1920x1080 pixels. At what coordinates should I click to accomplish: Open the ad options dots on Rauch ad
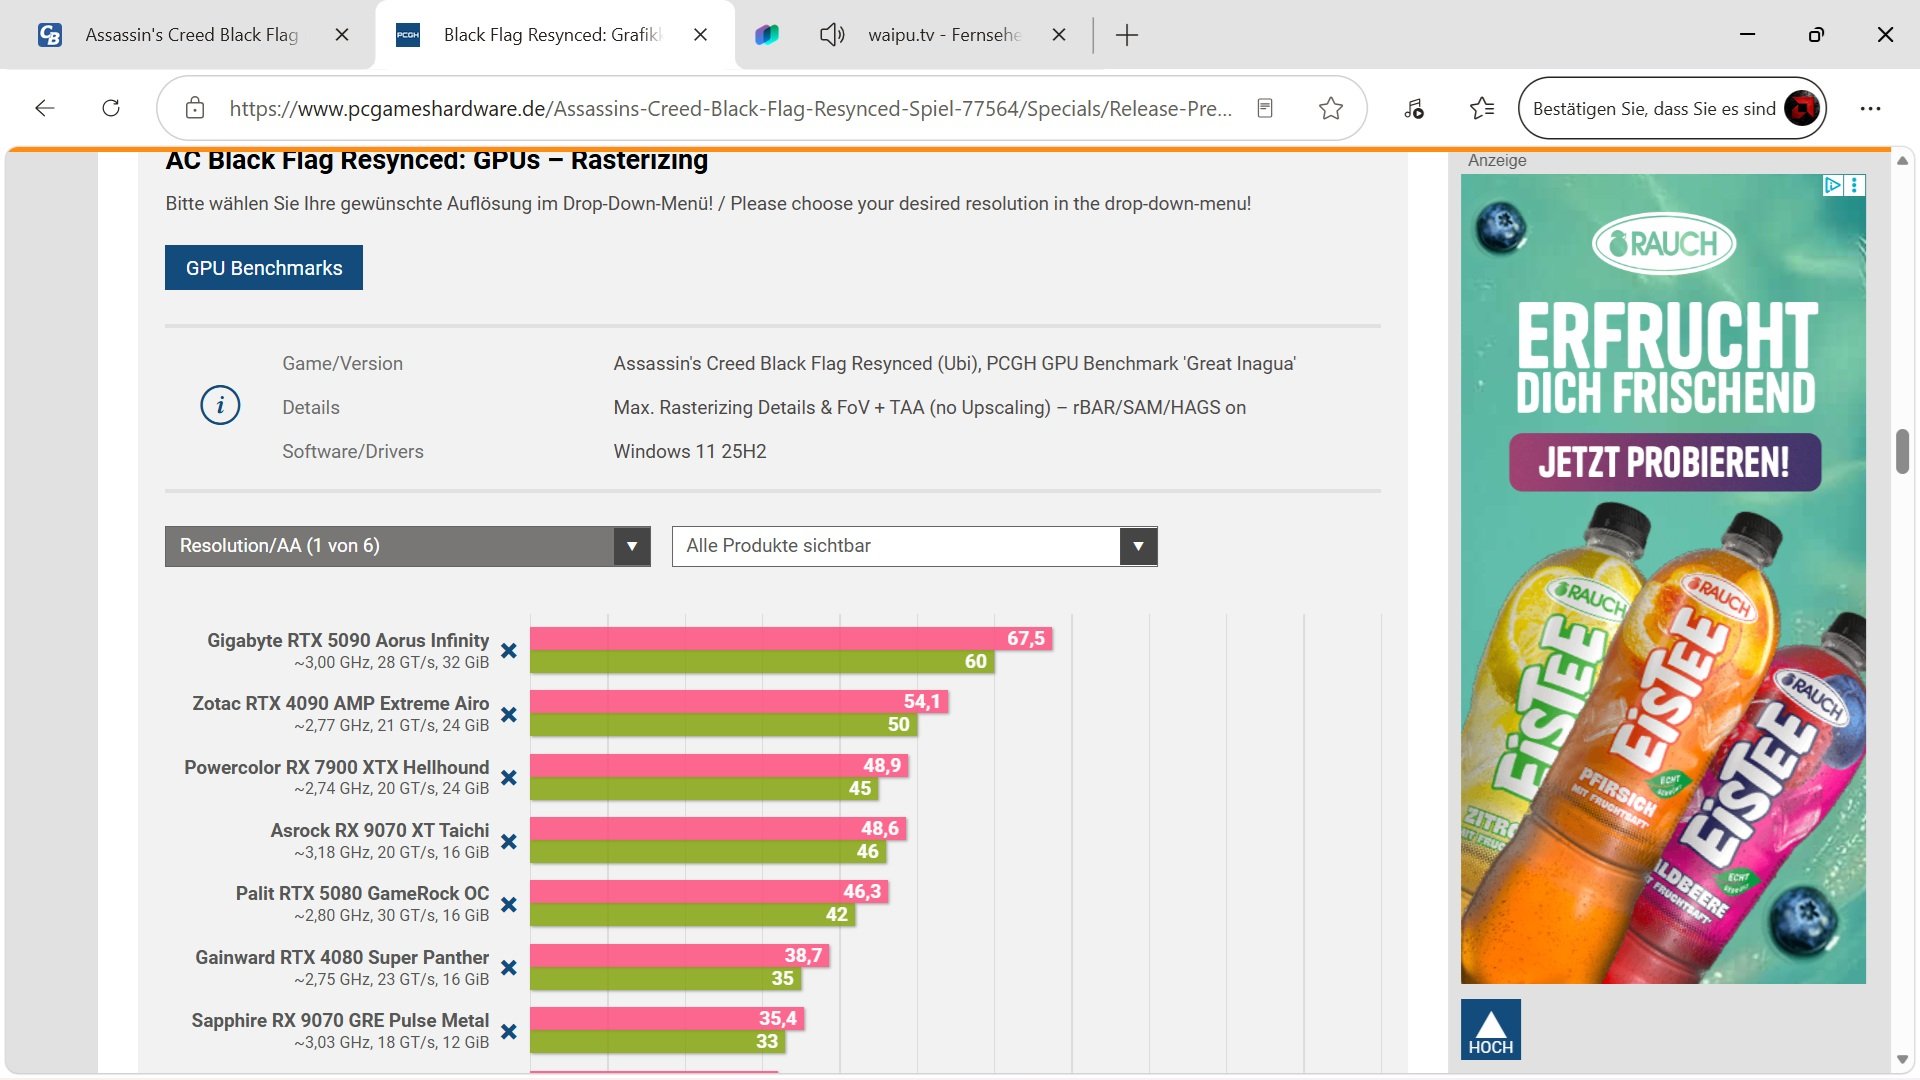pyautogui.click(x=1855, y=185)
